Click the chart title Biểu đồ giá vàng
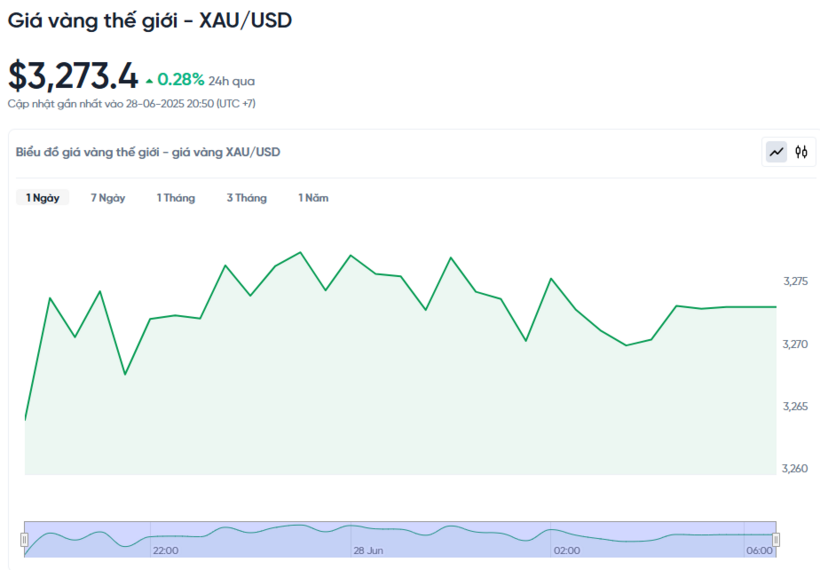The image size is (820, 570). tap(148, 152)
